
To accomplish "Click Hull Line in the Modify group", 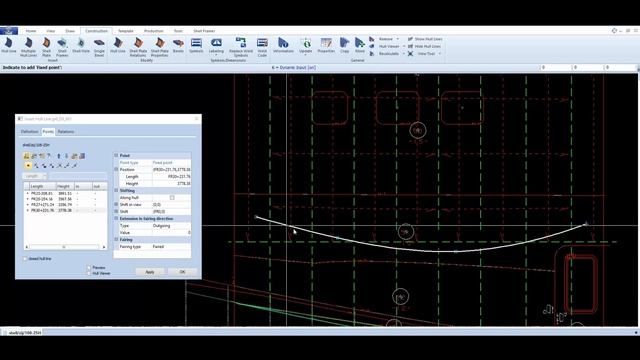I will pos(118,46).
